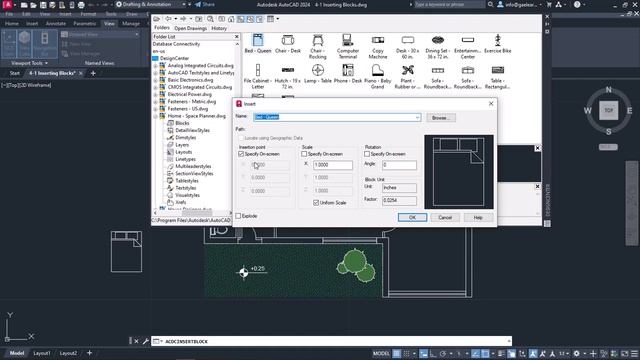640x360 pixels.
Task: Toggle snap mode in status bar
Action: coord(407,353)
